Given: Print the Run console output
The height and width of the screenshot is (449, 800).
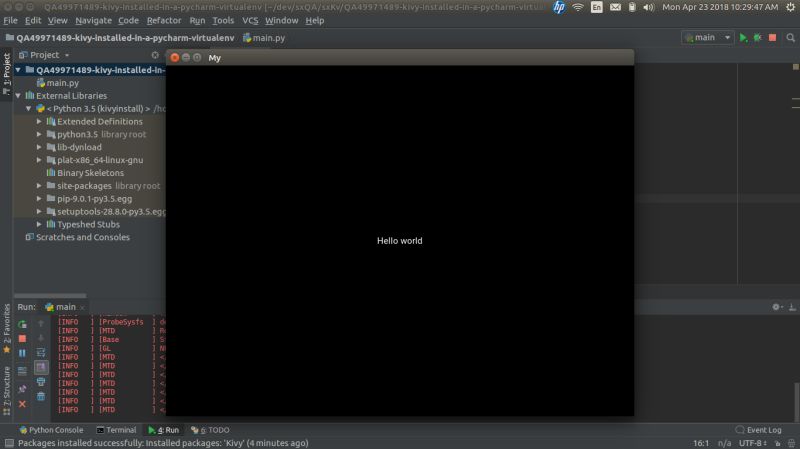Looking at the screenshot, I should [41, 382].
